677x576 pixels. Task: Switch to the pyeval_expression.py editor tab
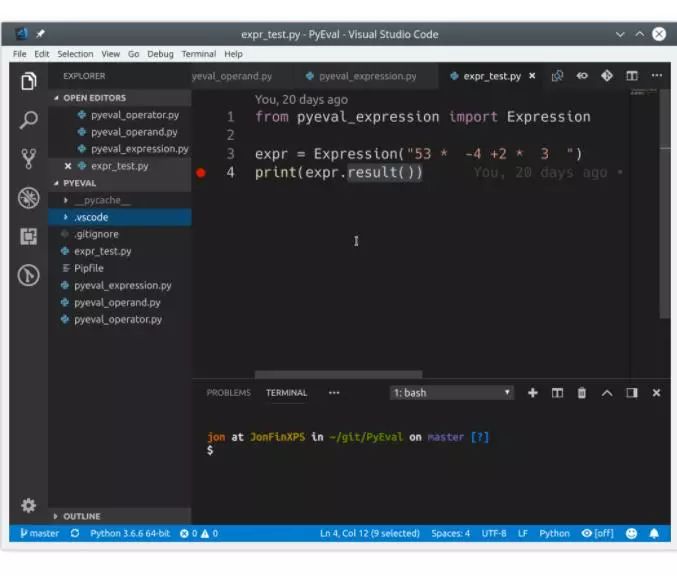click(x=365, y=76)
